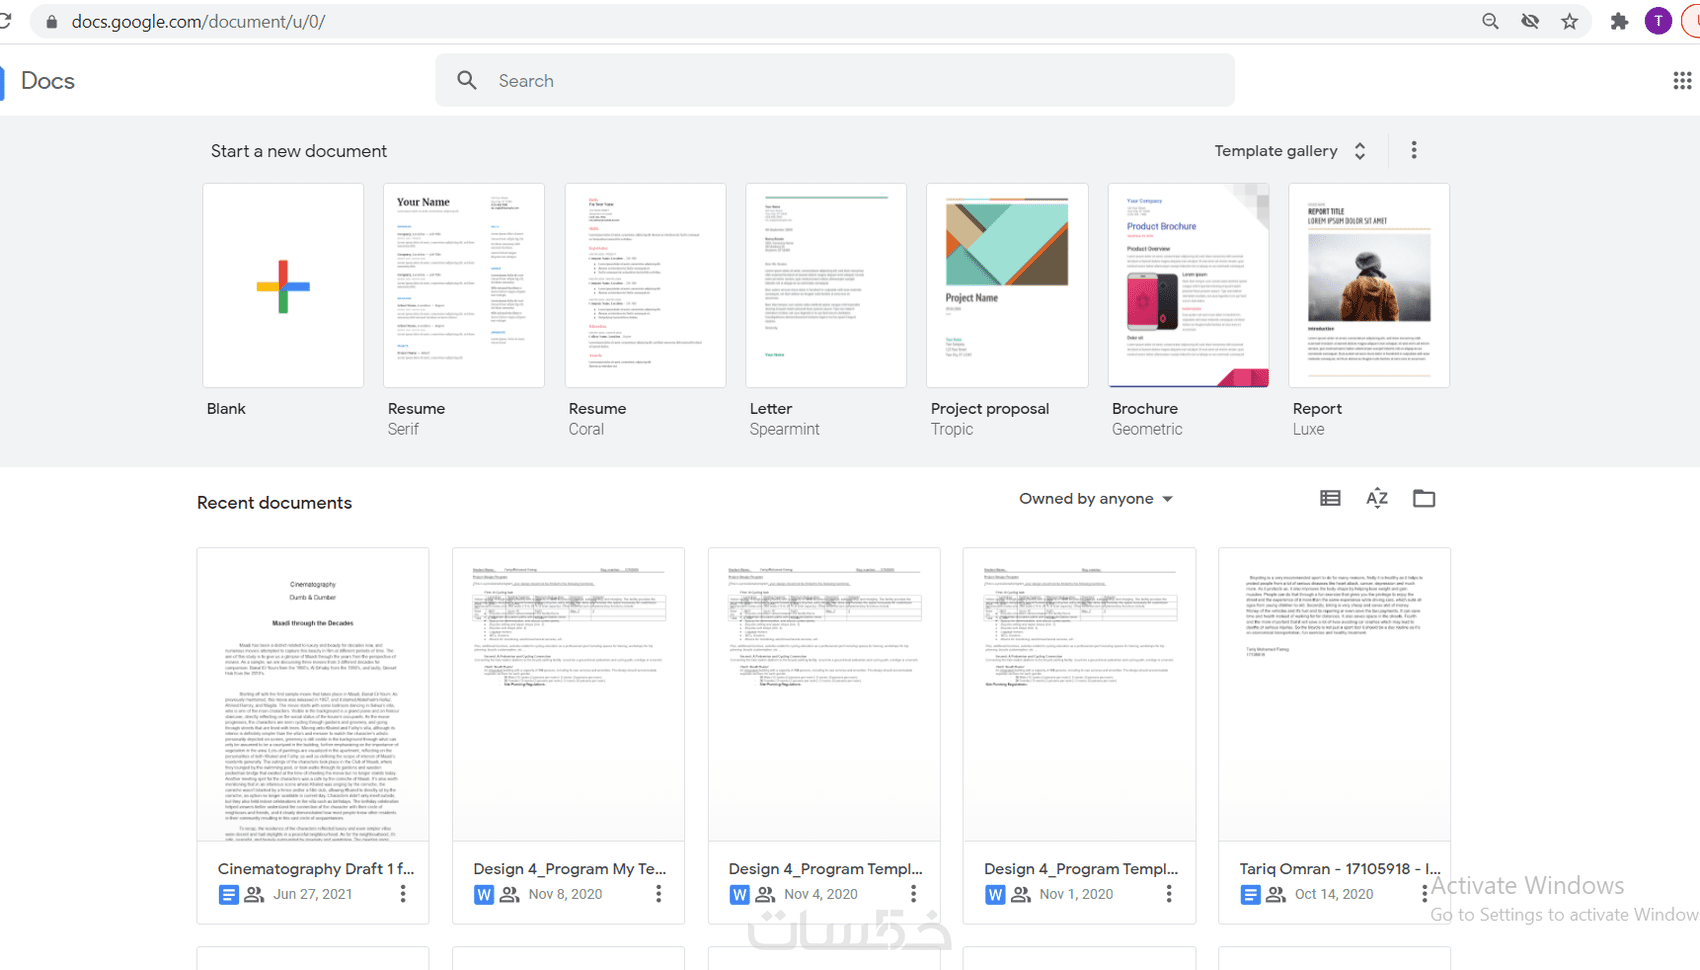
Task: Click the 'Start a new document' heading
Action: (299, 151)
